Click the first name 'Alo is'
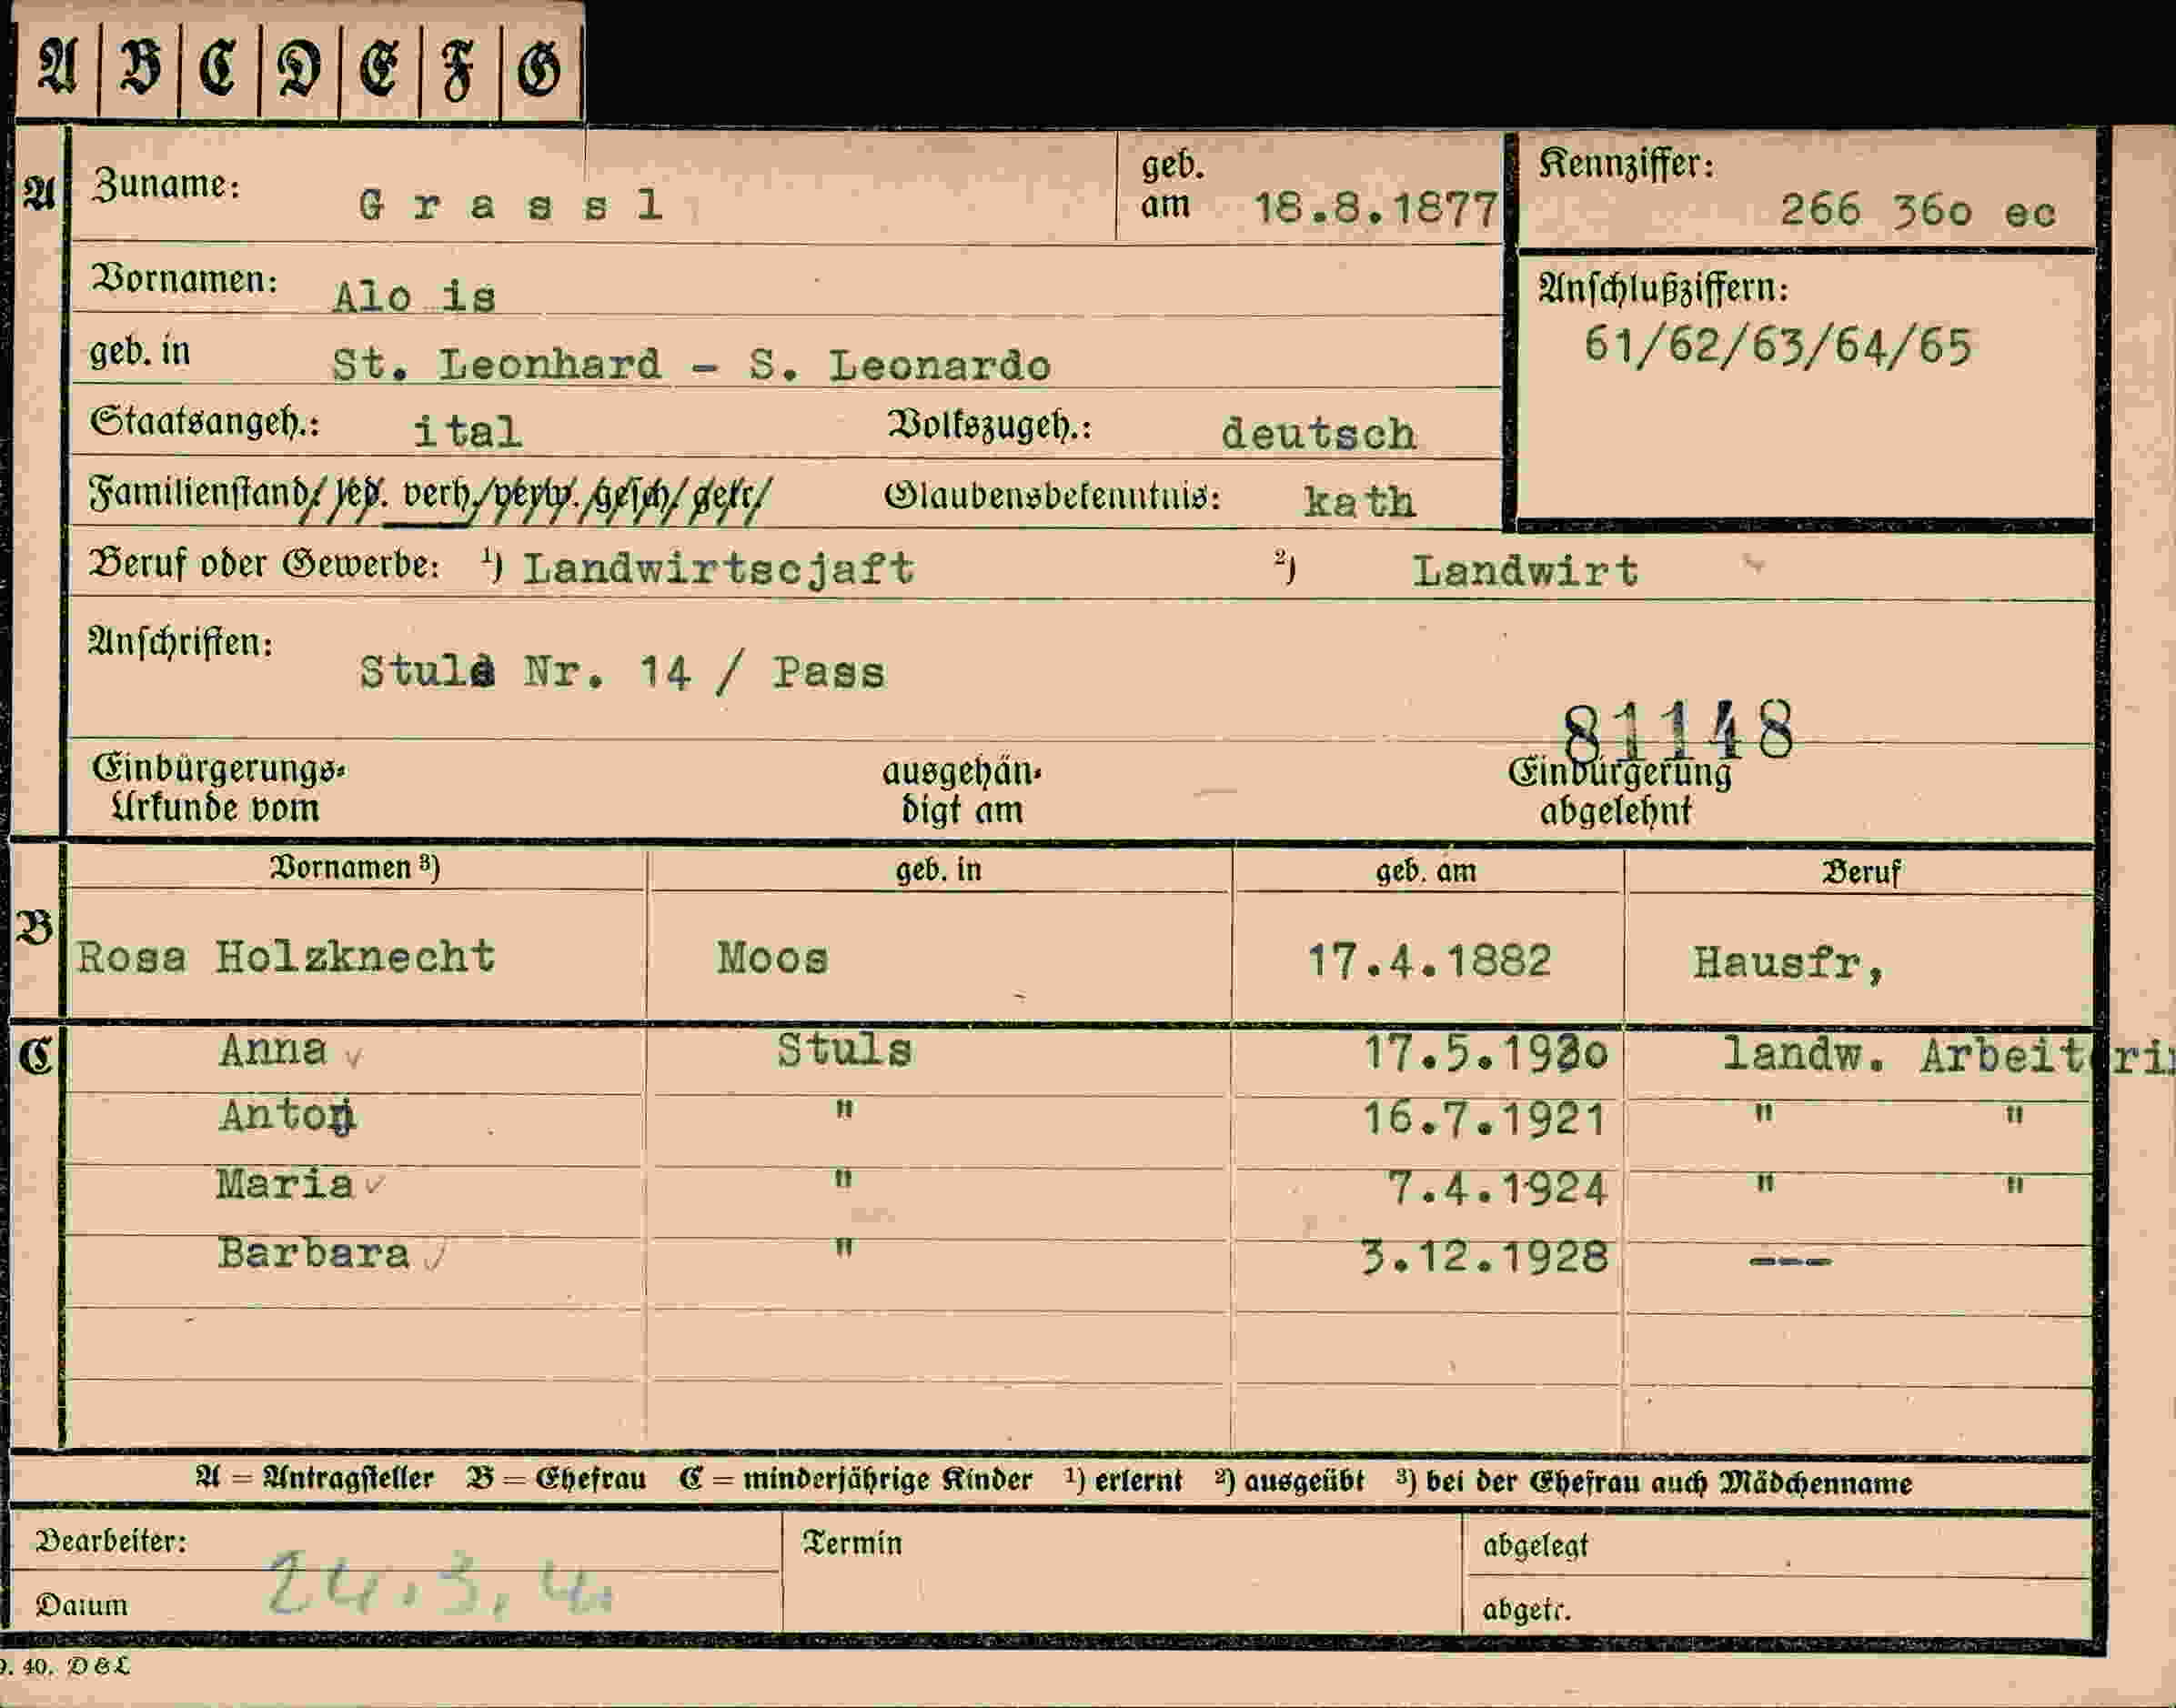The width and height of the screenshot is (2176, 1708). pyautogui.click(x=414, y=297)
